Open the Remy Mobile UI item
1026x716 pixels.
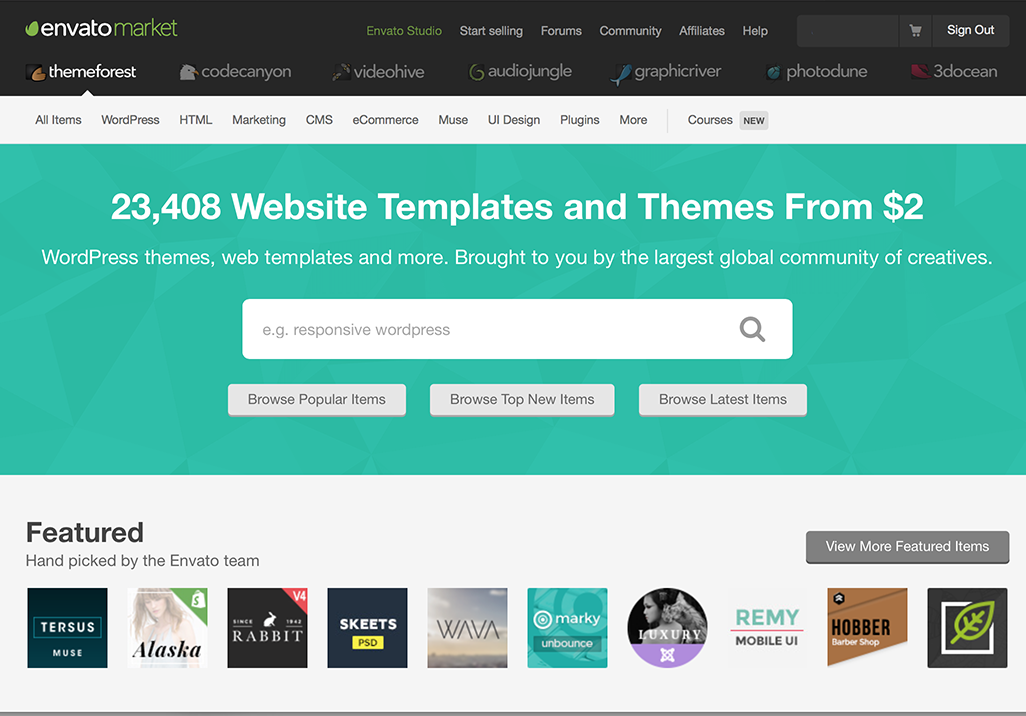click(x=768, y=628)
